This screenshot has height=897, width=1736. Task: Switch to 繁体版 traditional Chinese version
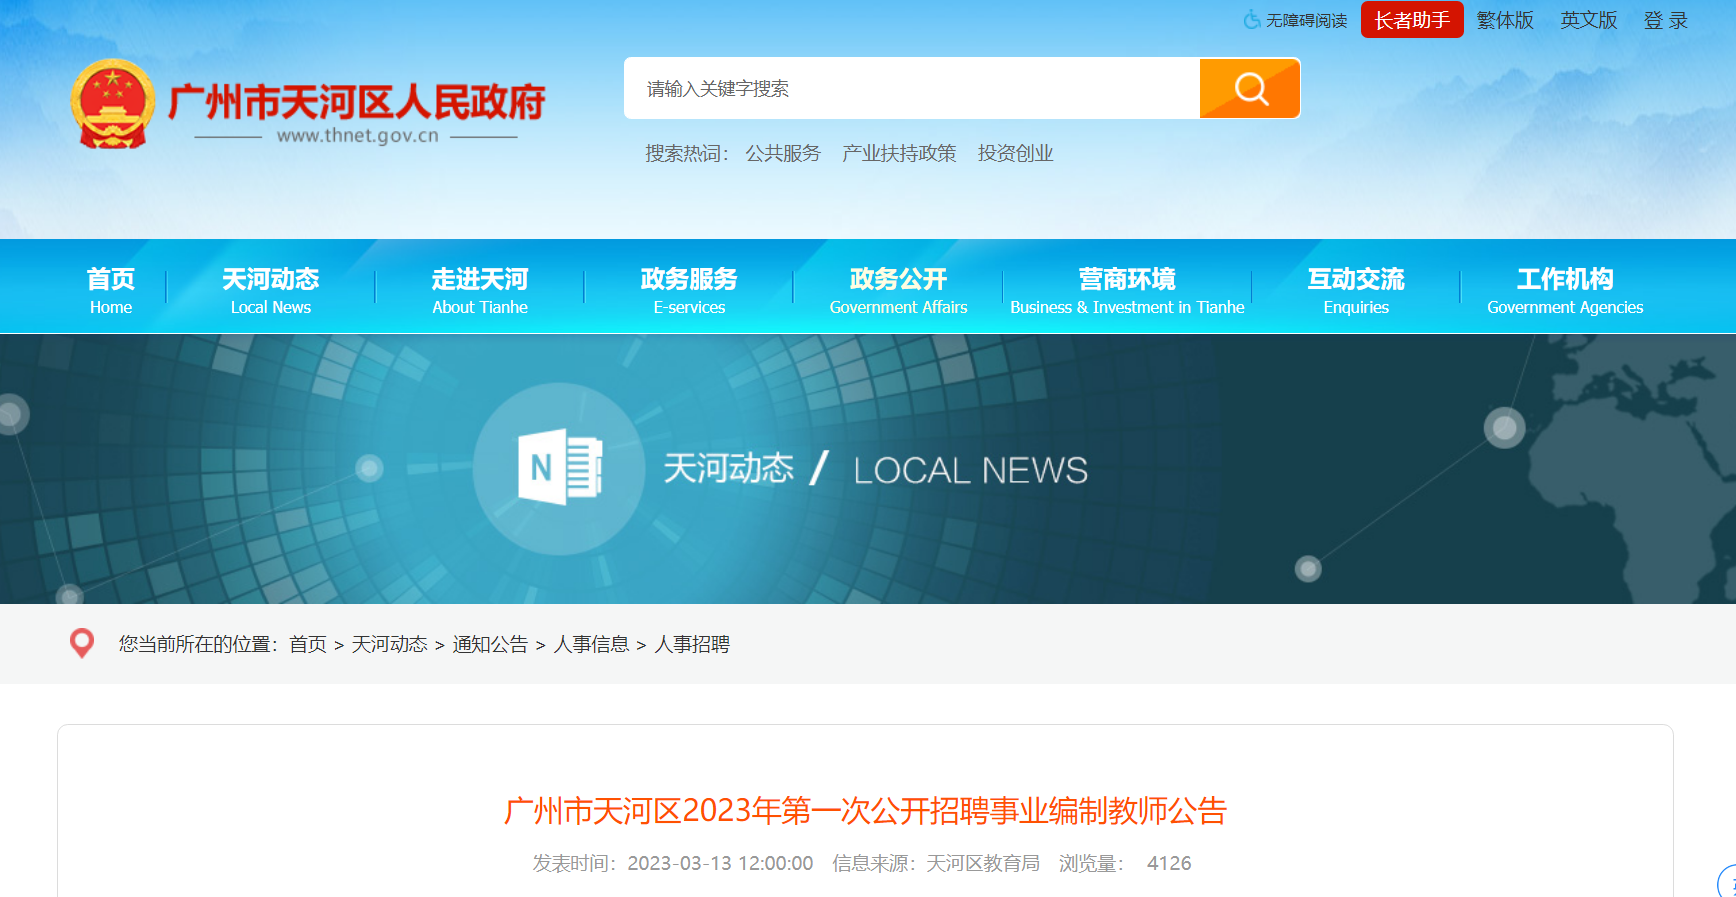[1504, 20]
